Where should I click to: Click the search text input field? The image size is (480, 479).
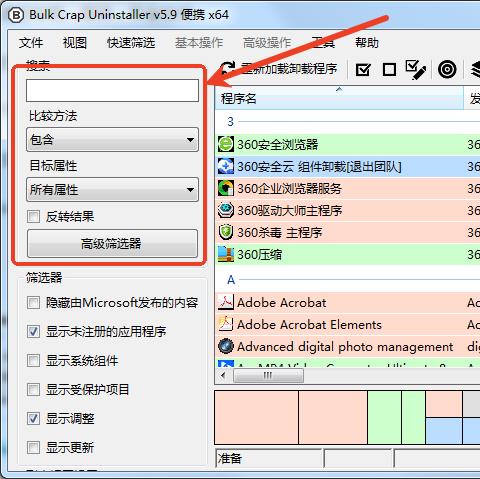112,90
